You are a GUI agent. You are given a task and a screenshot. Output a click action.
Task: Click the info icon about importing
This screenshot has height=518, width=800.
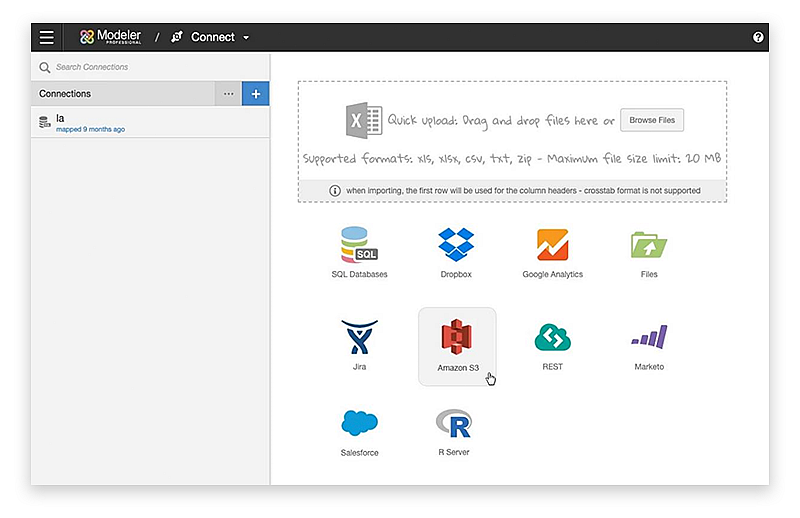[x=335, y=191]
